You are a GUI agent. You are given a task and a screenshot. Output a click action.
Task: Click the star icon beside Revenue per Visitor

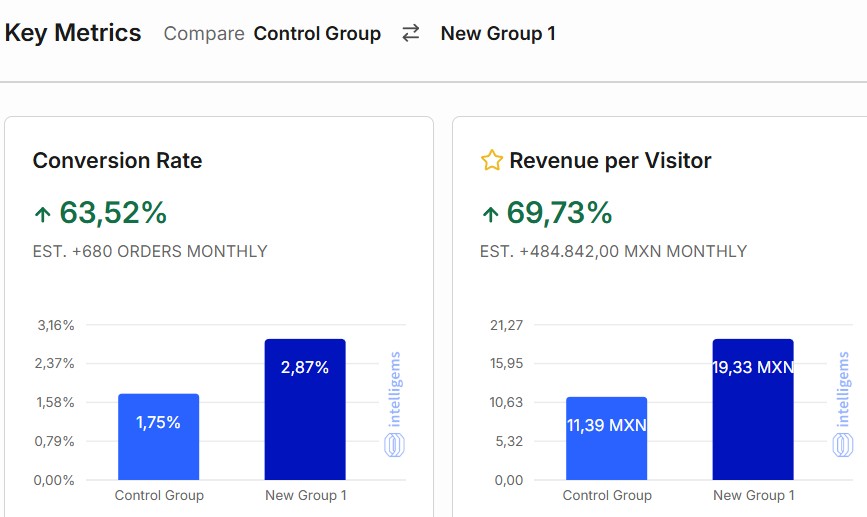[x=491, y=161]
